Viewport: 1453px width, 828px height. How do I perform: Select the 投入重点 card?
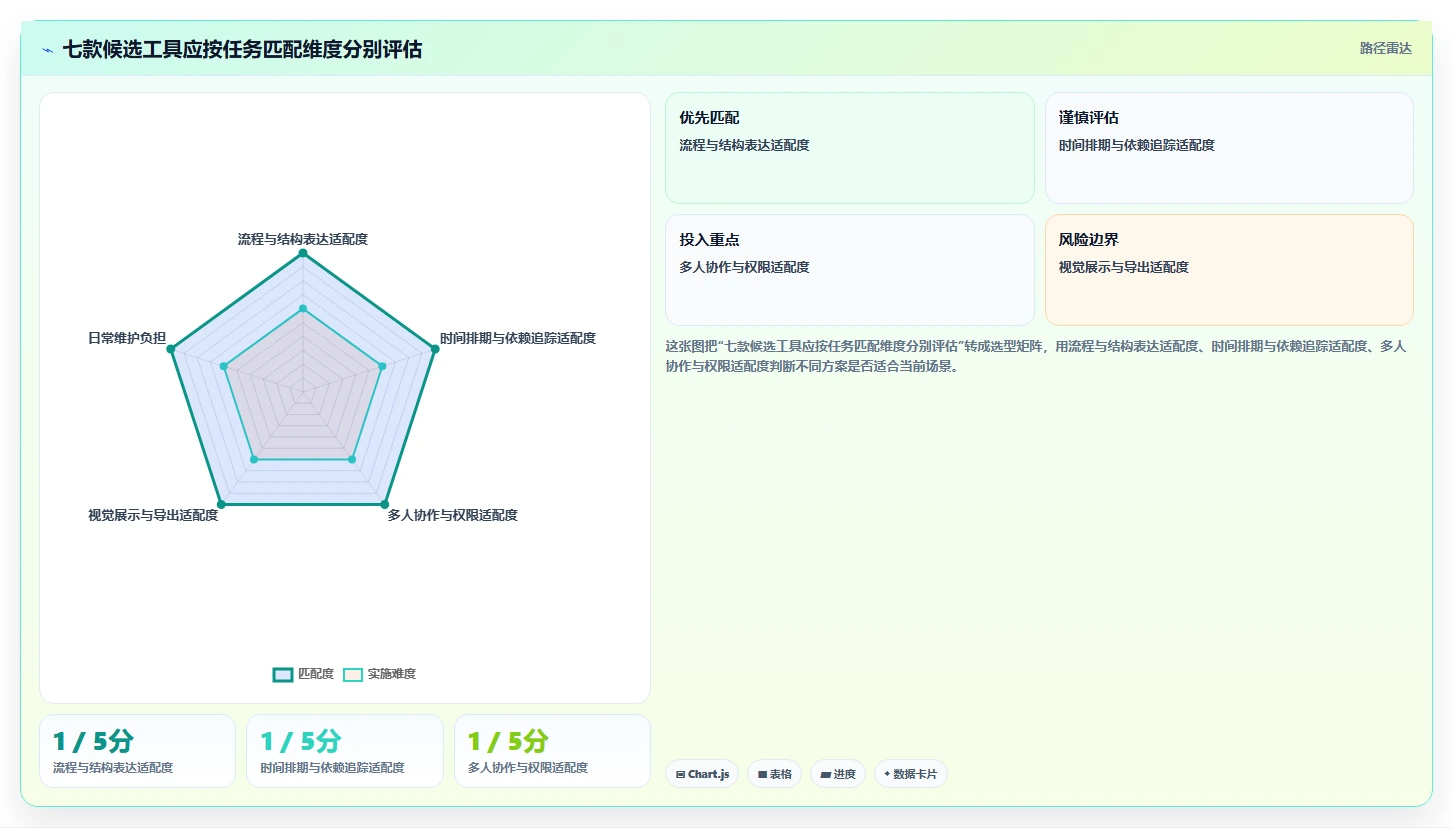click(x=850, y=270)
